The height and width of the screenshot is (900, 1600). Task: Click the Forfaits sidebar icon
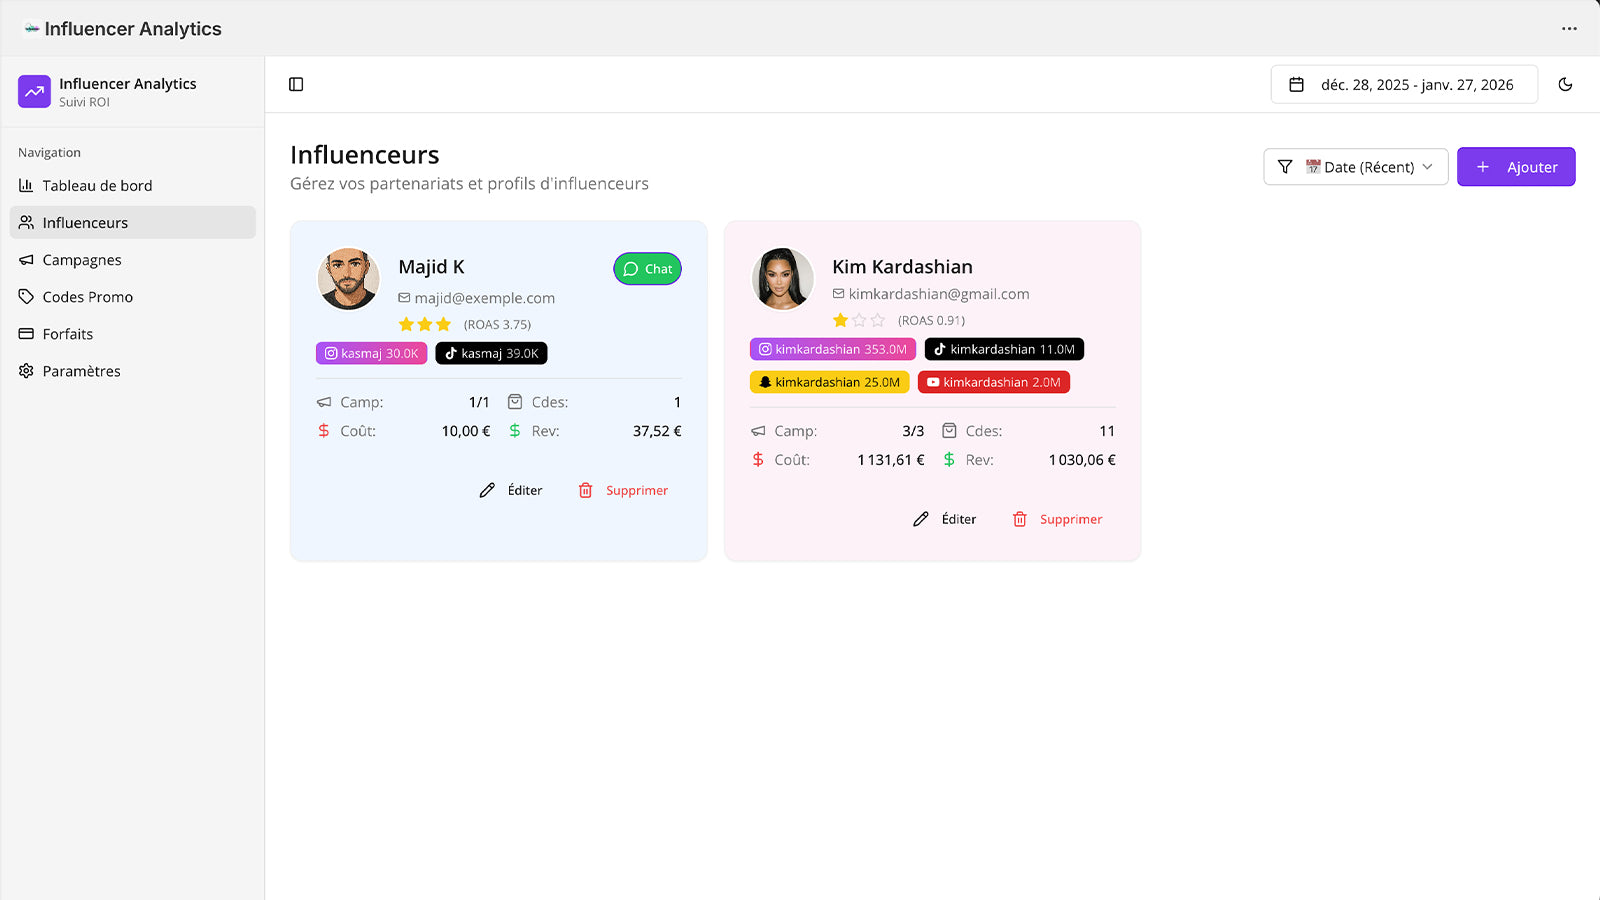[25, 333]
